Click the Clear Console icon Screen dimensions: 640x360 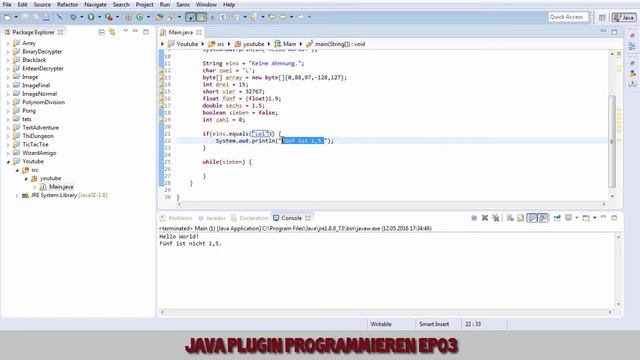510,218
